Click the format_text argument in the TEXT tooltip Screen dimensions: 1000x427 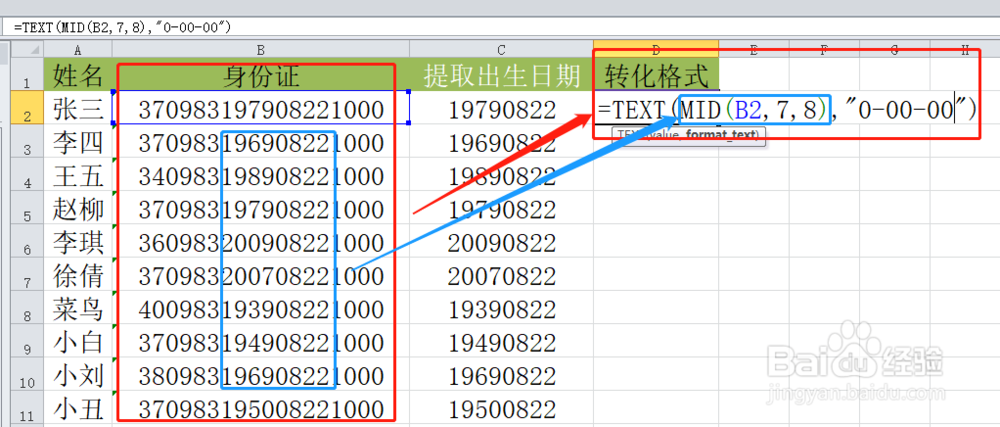tap(721, 135)
